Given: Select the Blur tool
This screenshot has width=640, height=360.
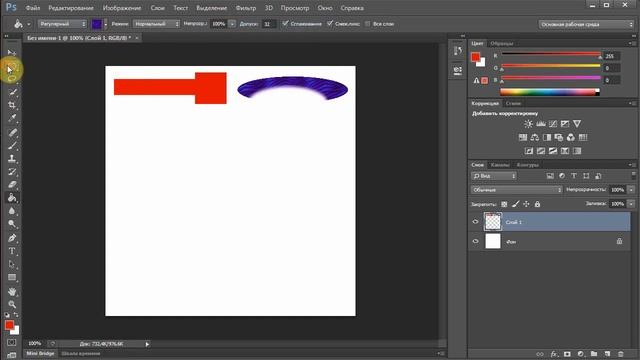Looking at the screenshot, I should pyautogui.click(x=12, y=211).
